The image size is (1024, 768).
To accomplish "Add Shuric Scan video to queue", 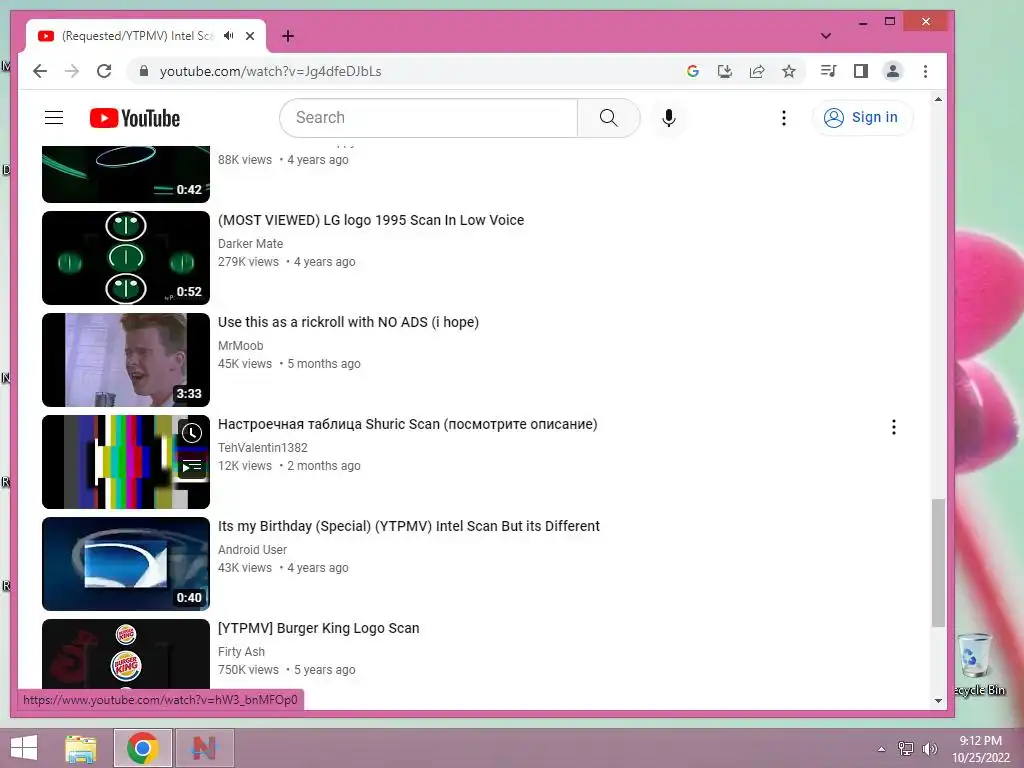I will [192, 466].
